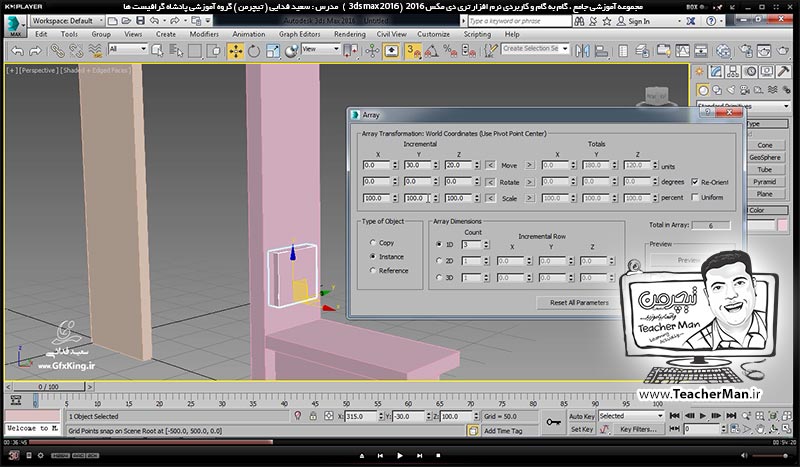Click the Mirror tool icon
800x467 pixels.
pos(582,51)
